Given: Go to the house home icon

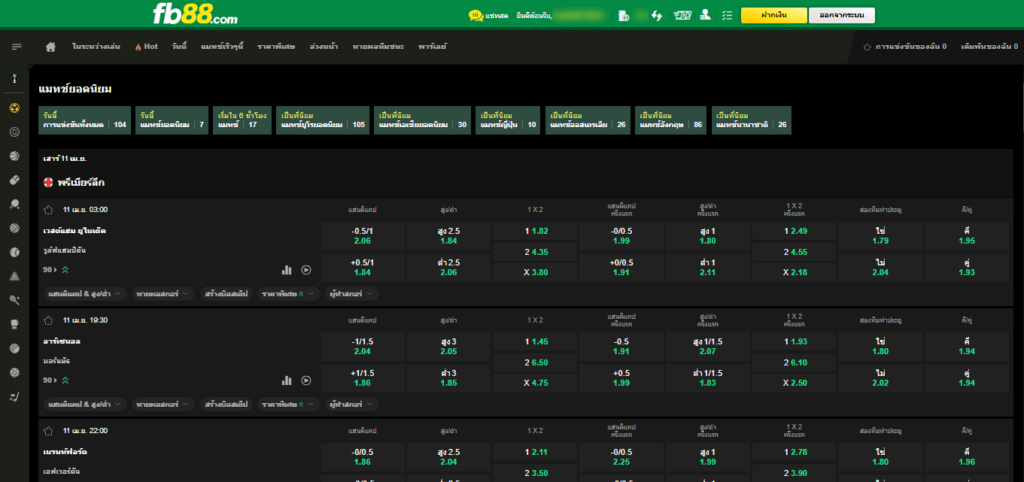Looking at the screenshot, I should click(x=51, y=46).
